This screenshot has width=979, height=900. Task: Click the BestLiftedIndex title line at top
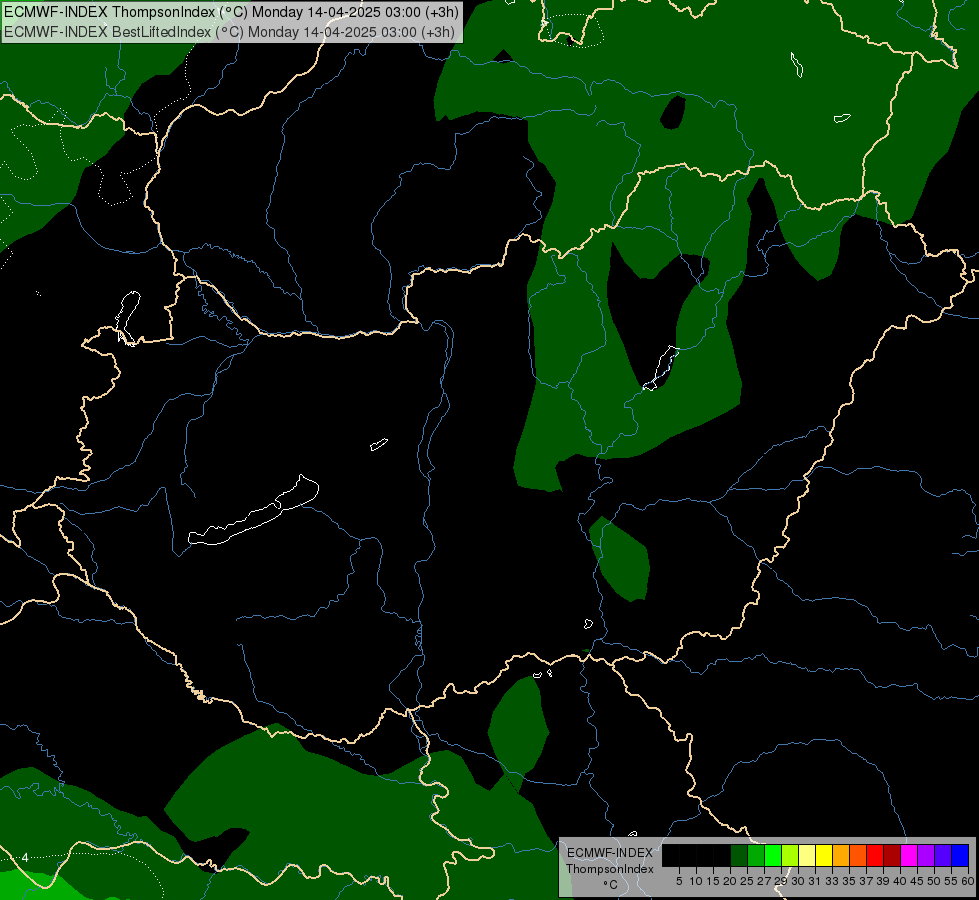coord(229,31)
